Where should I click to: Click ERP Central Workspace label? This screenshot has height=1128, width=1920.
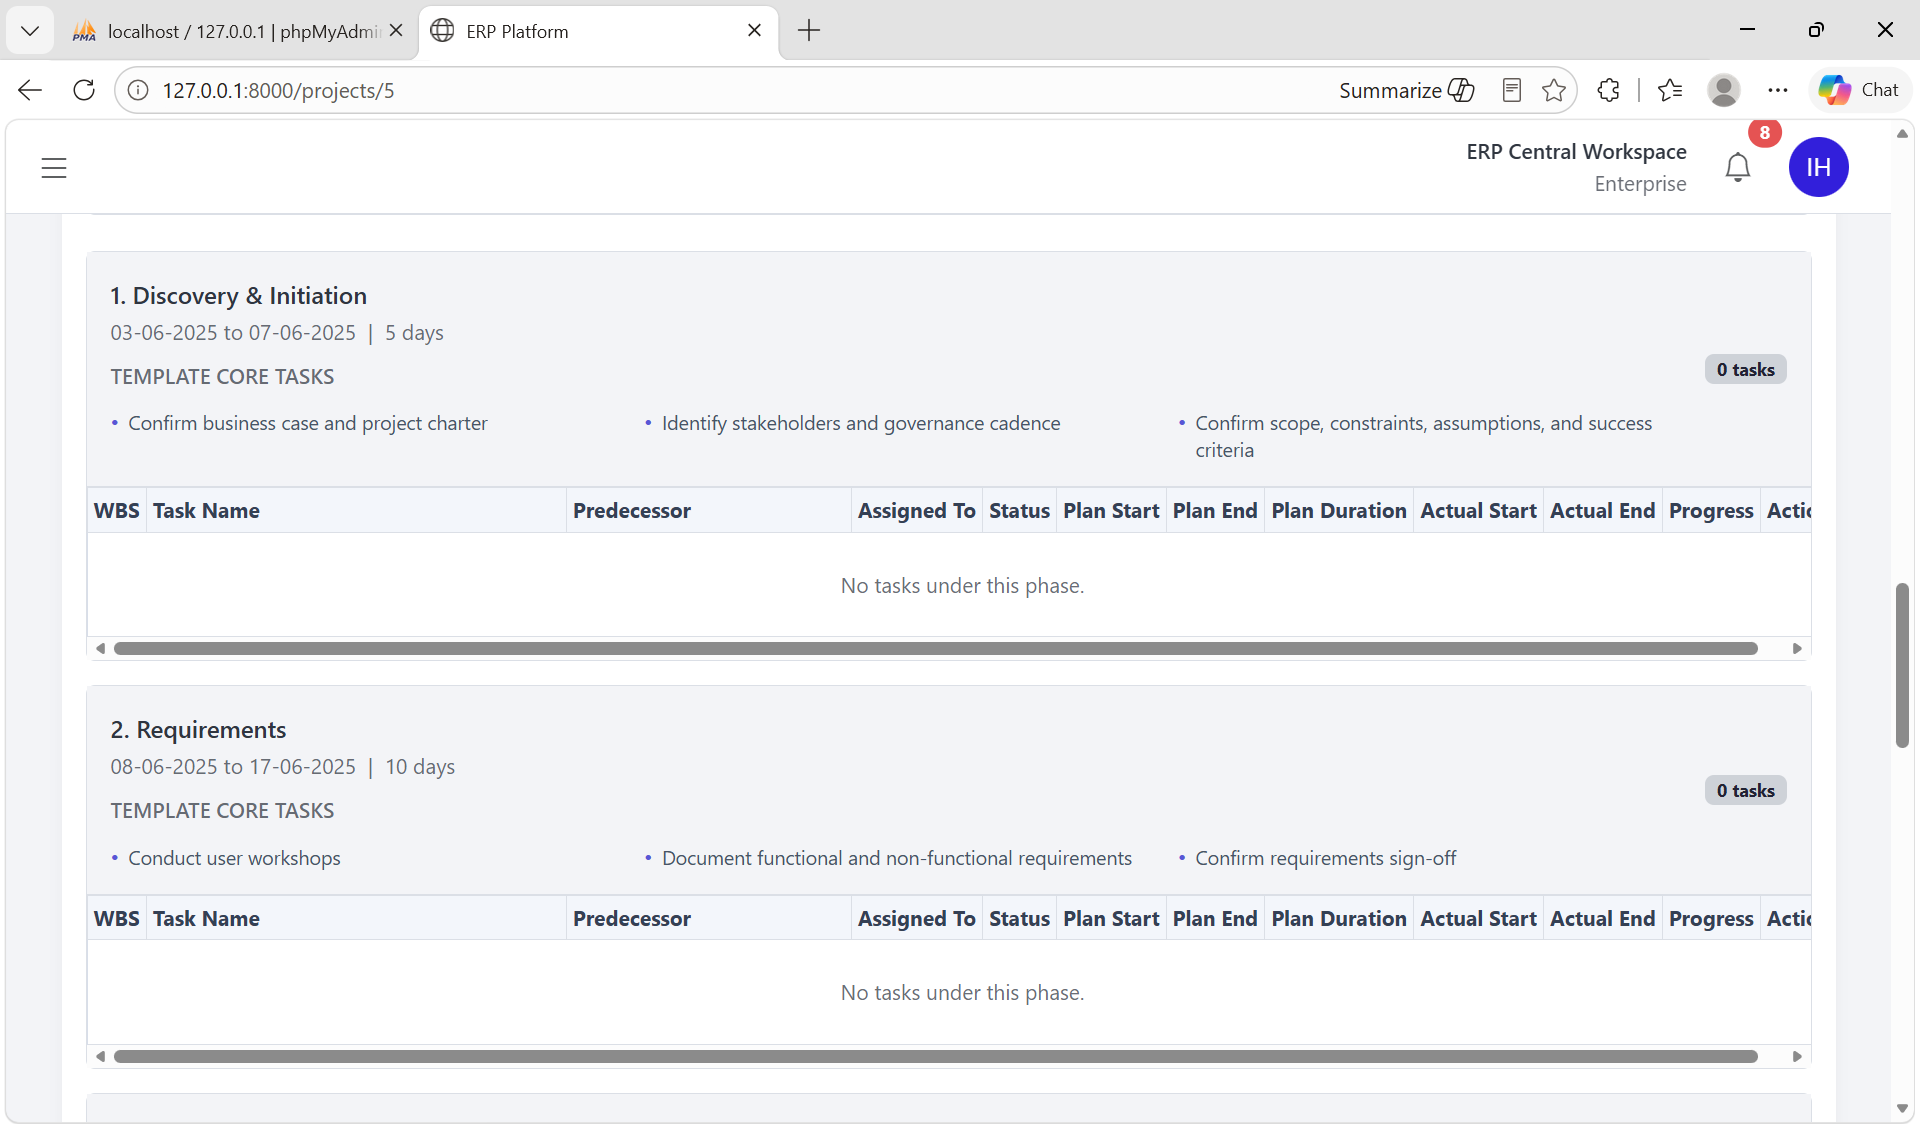(1576, 151)
